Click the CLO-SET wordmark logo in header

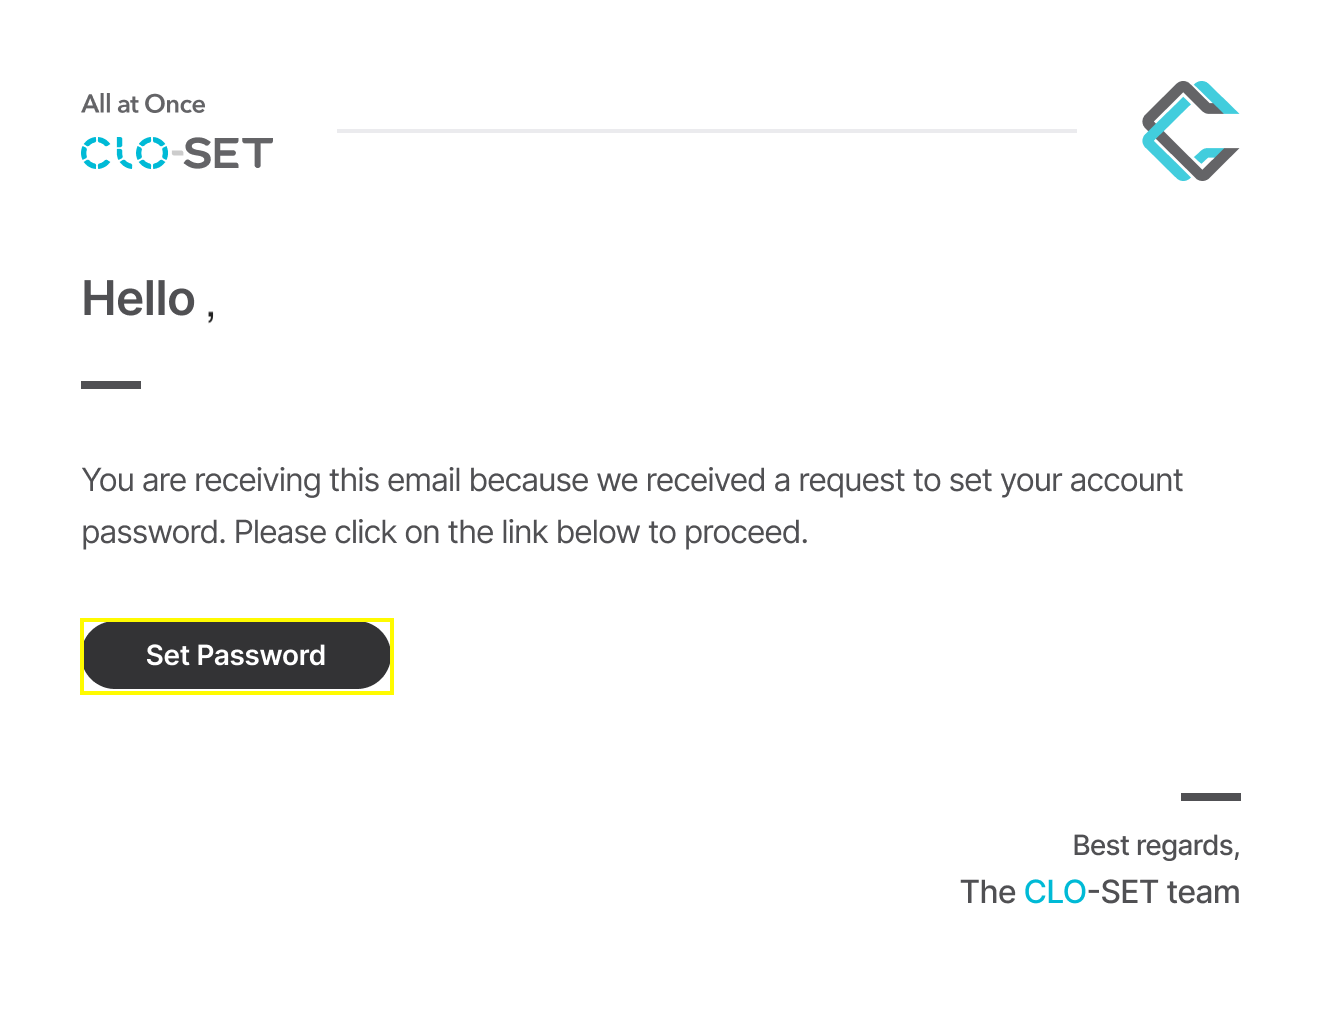[177, 153]
